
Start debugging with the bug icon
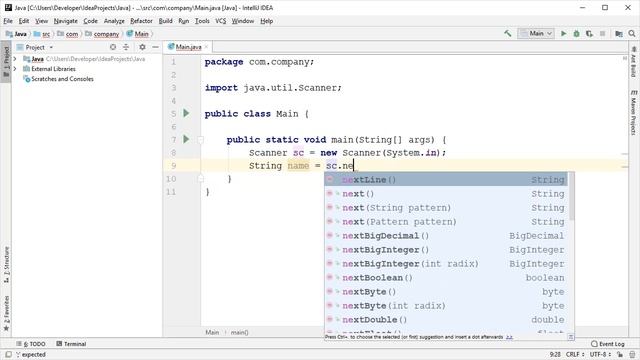tap(576, 33)
